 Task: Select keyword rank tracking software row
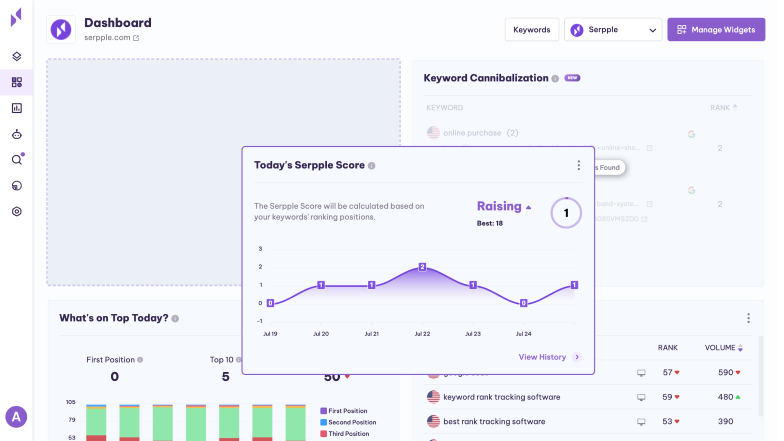tap(586, 397)
